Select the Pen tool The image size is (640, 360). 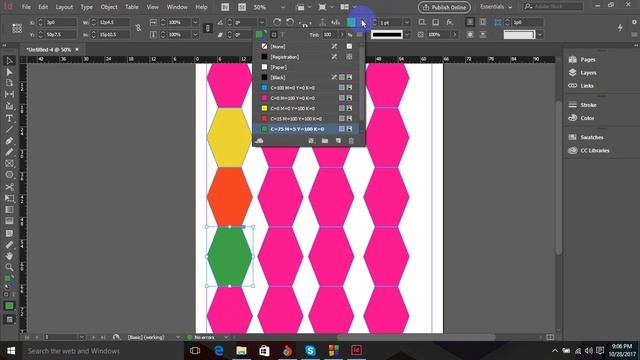(x=9, y=141)
